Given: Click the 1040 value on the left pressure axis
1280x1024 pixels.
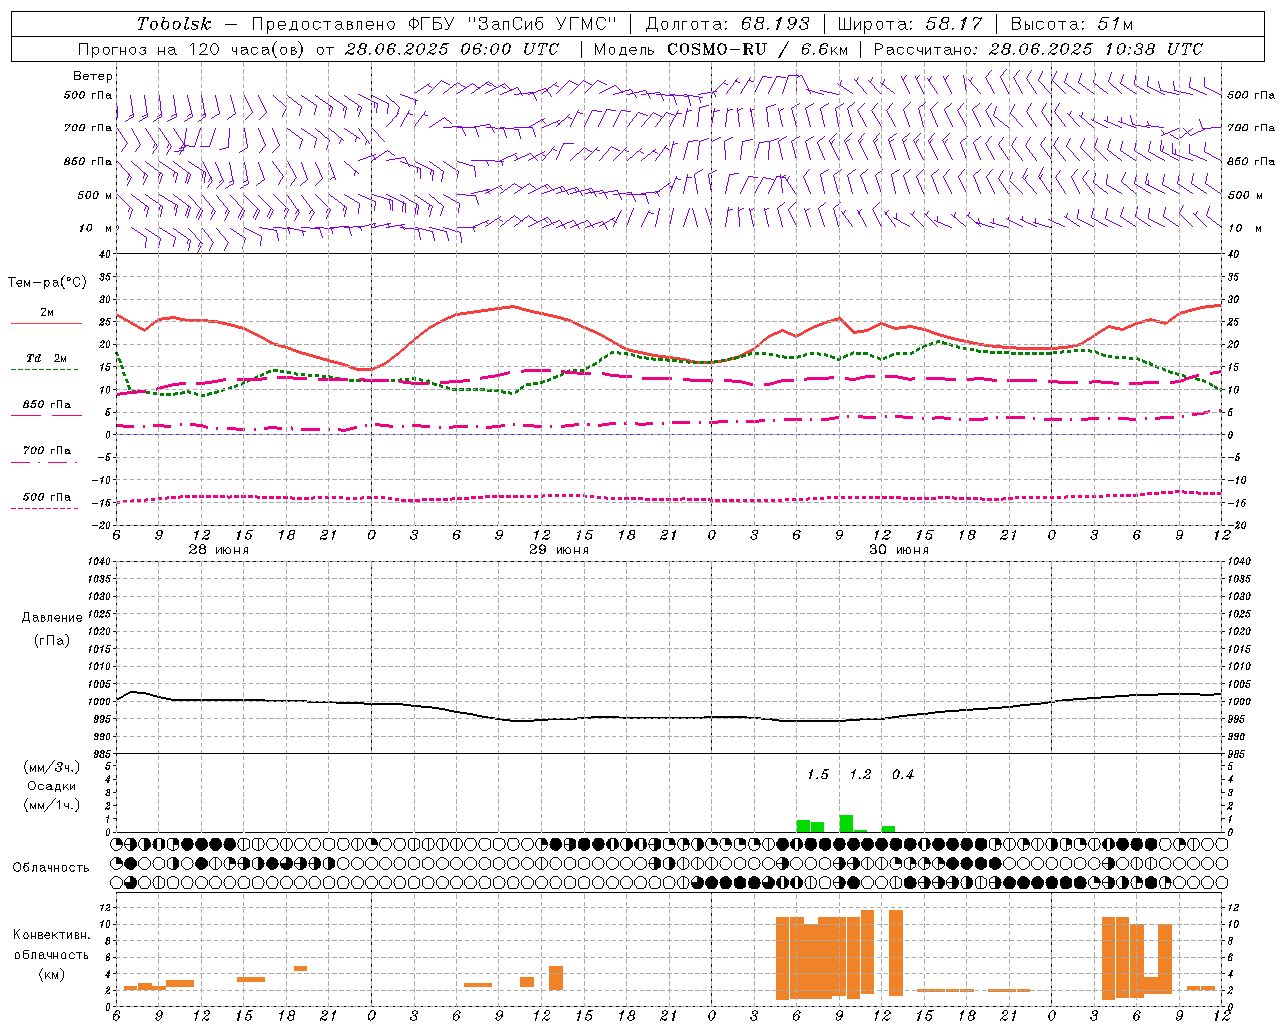Looking at the screenshot, I should [x=98, y=562].
